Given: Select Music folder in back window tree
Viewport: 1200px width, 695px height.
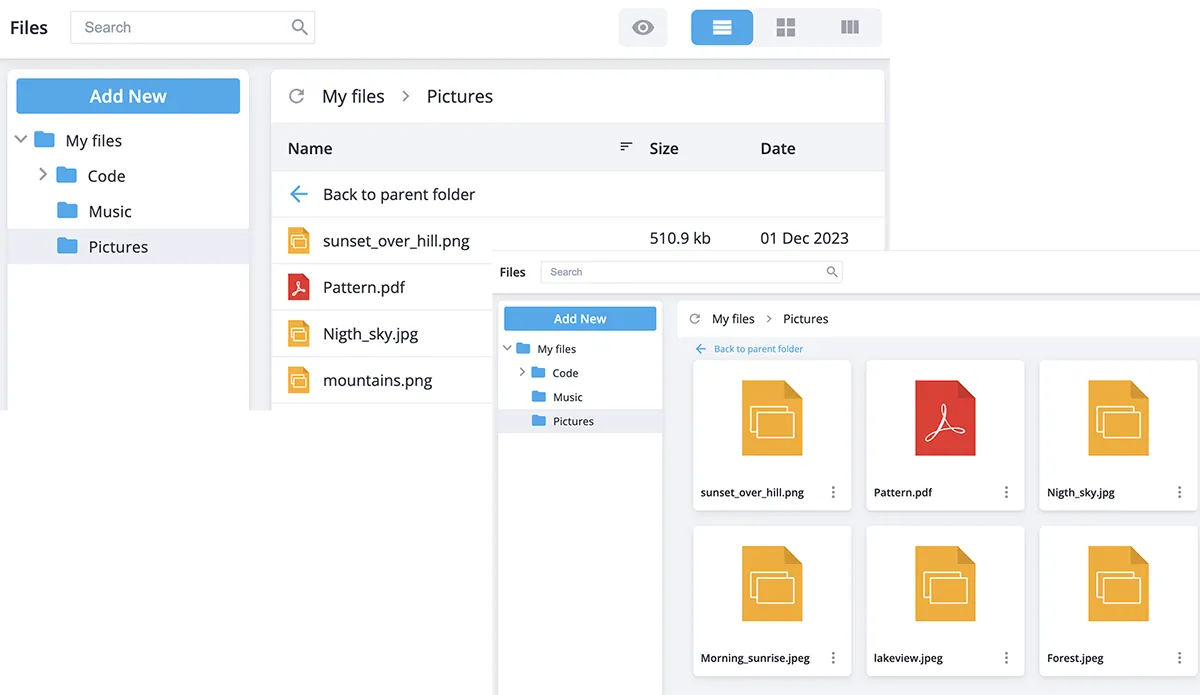Looking at the screenshot, I should 110,211.
